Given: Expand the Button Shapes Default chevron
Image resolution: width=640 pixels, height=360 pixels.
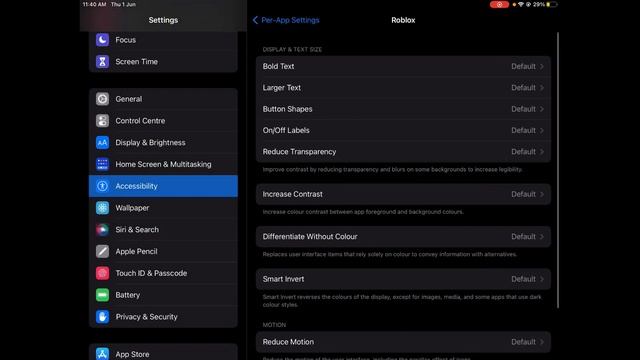Looking at the screenshot, I should [542, 109].
